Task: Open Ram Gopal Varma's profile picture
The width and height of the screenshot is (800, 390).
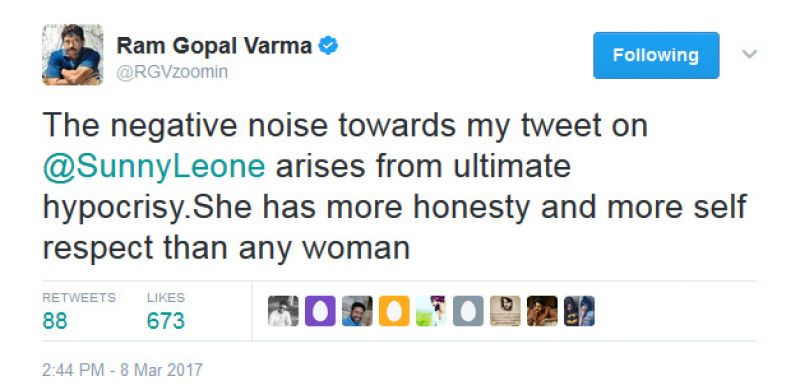Action: pos(72,55)
